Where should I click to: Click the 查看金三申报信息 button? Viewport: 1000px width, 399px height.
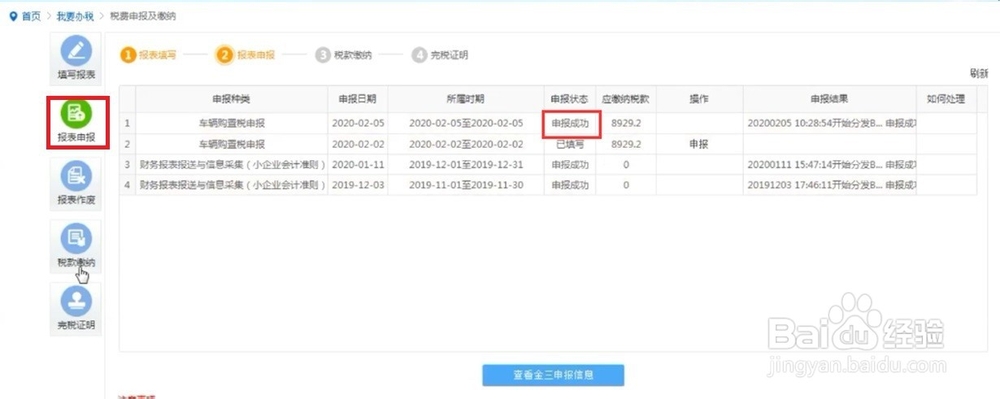[x=553, y=375]
